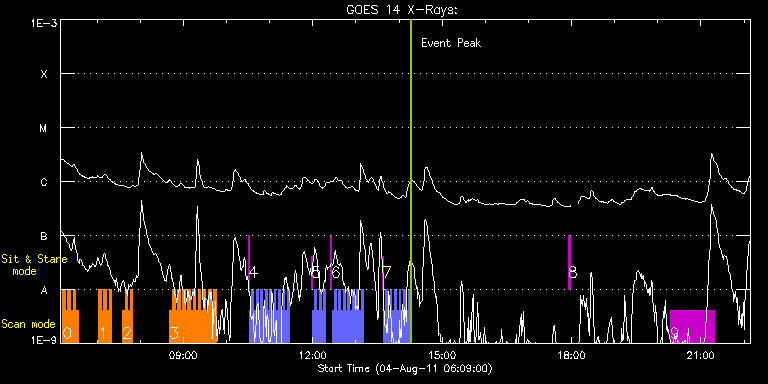Select large orange scan block labeled 3
The height and width of the screenshot is (384, 768).
(x=193, y=316)
